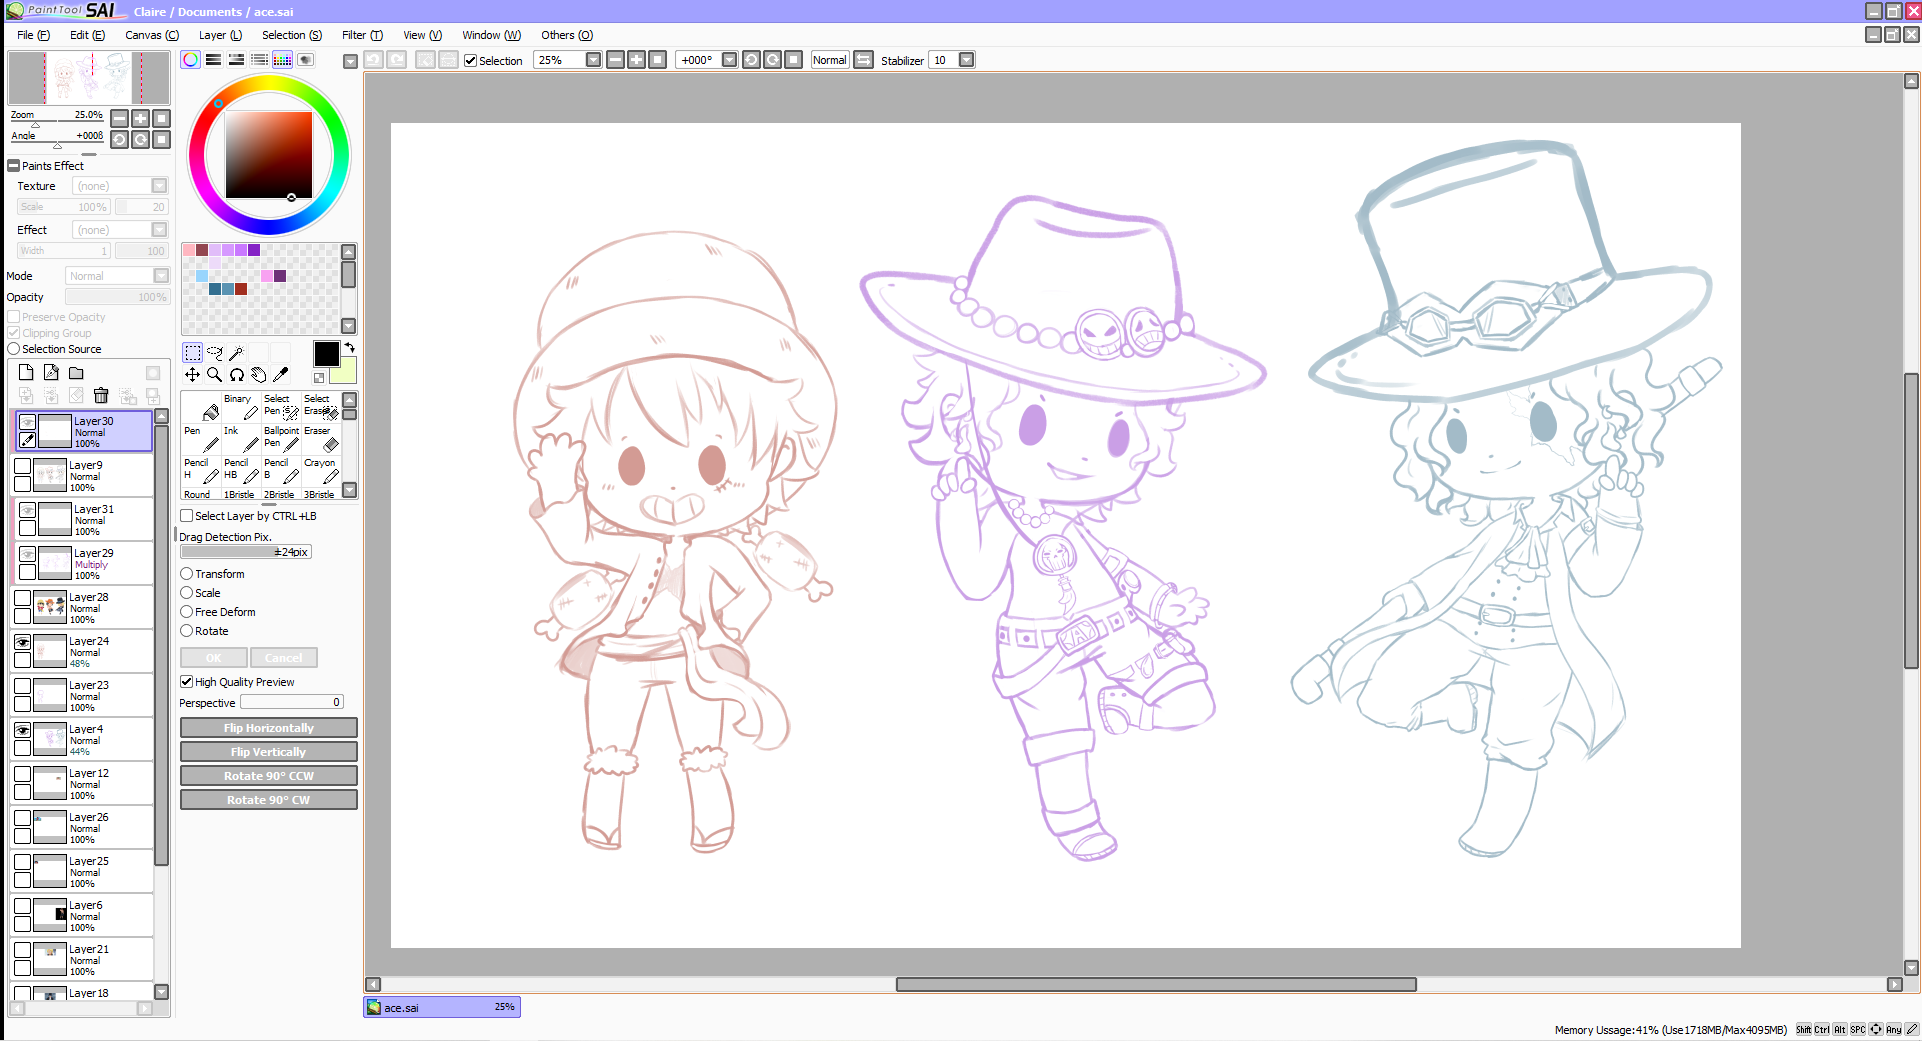Viewport: 1922px width, 1041px height.
Task: Open the Texture dropdown
Action: coord(159,186)
